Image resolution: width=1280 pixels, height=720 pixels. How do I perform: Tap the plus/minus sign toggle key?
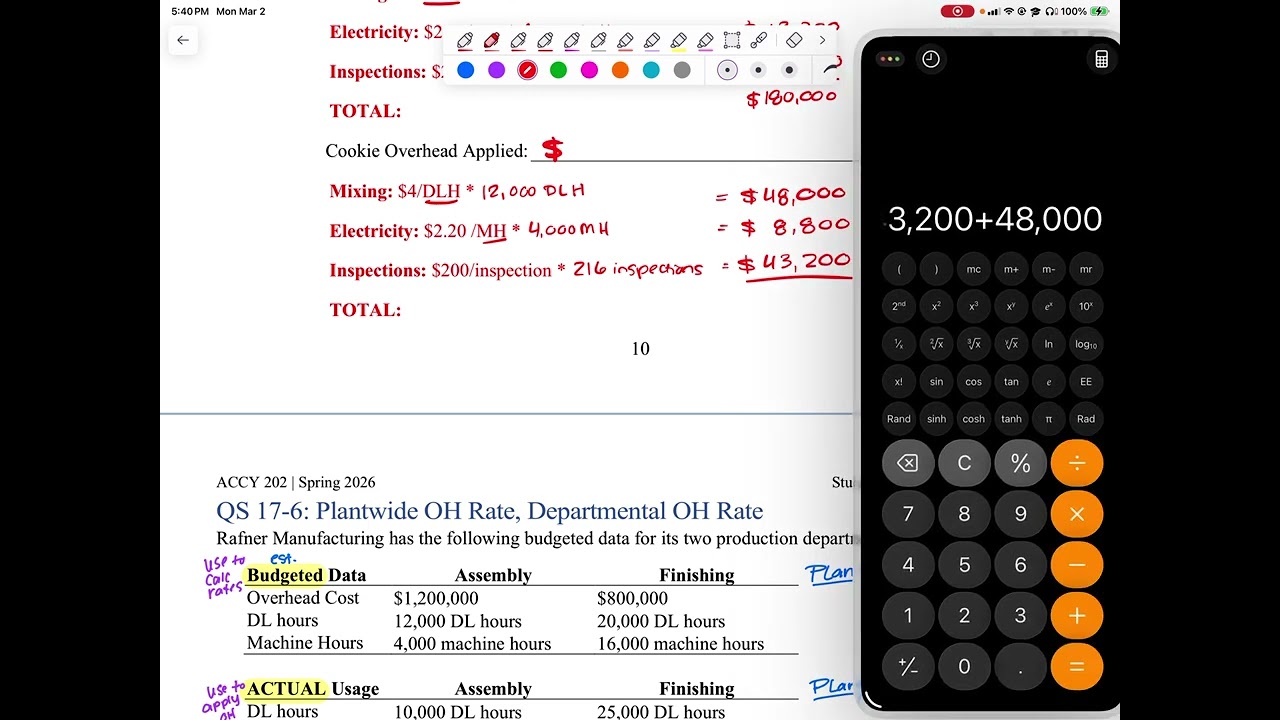(x=908, y=667)
